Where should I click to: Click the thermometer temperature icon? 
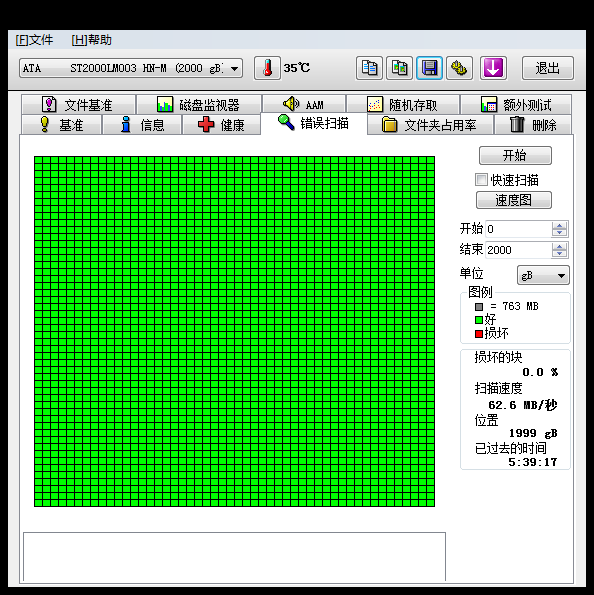(x=267, y=68)
